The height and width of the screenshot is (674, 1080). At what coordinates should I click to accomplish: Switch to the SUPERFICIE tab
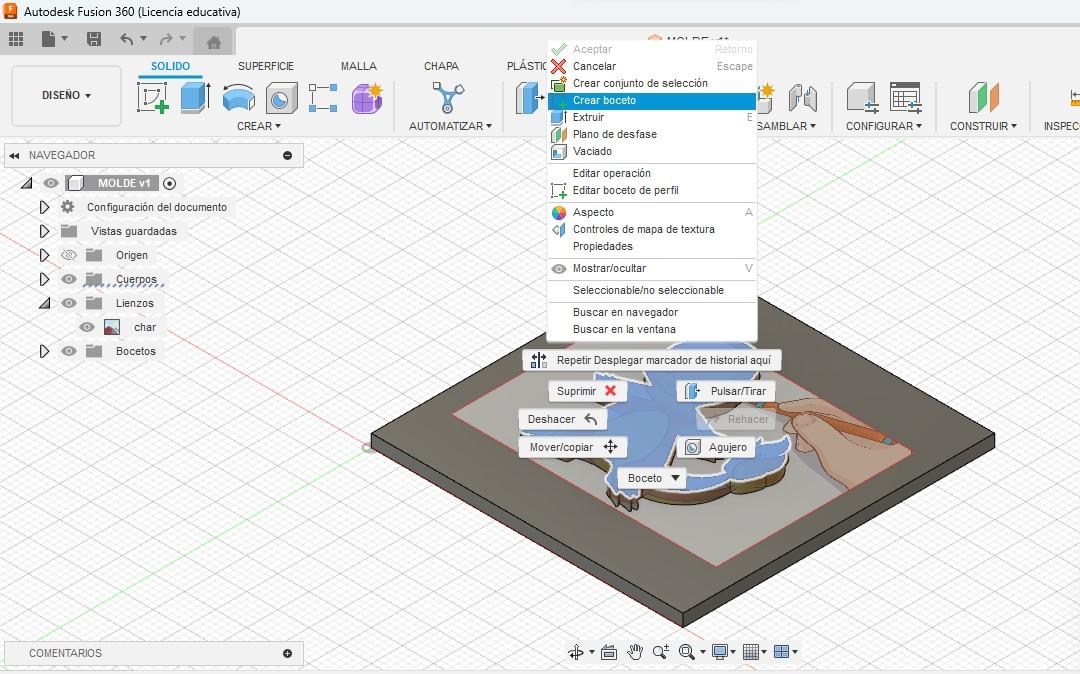[x=266, y=66]
